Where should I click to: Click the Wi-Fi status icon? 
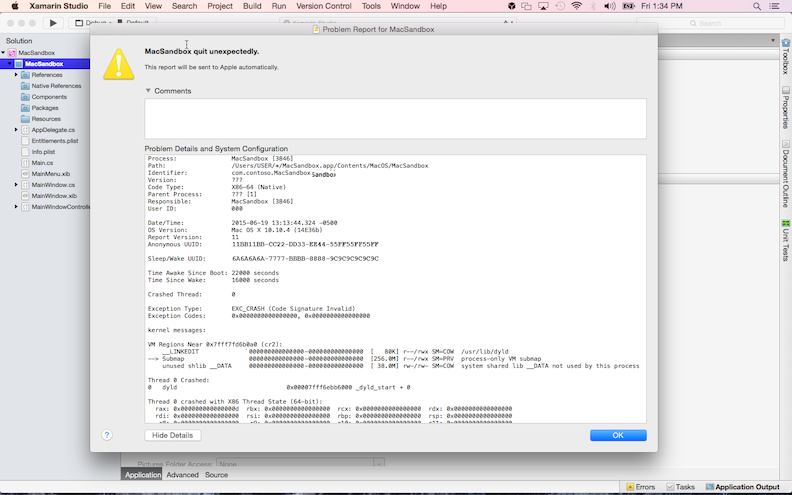(x=576, y=6)
